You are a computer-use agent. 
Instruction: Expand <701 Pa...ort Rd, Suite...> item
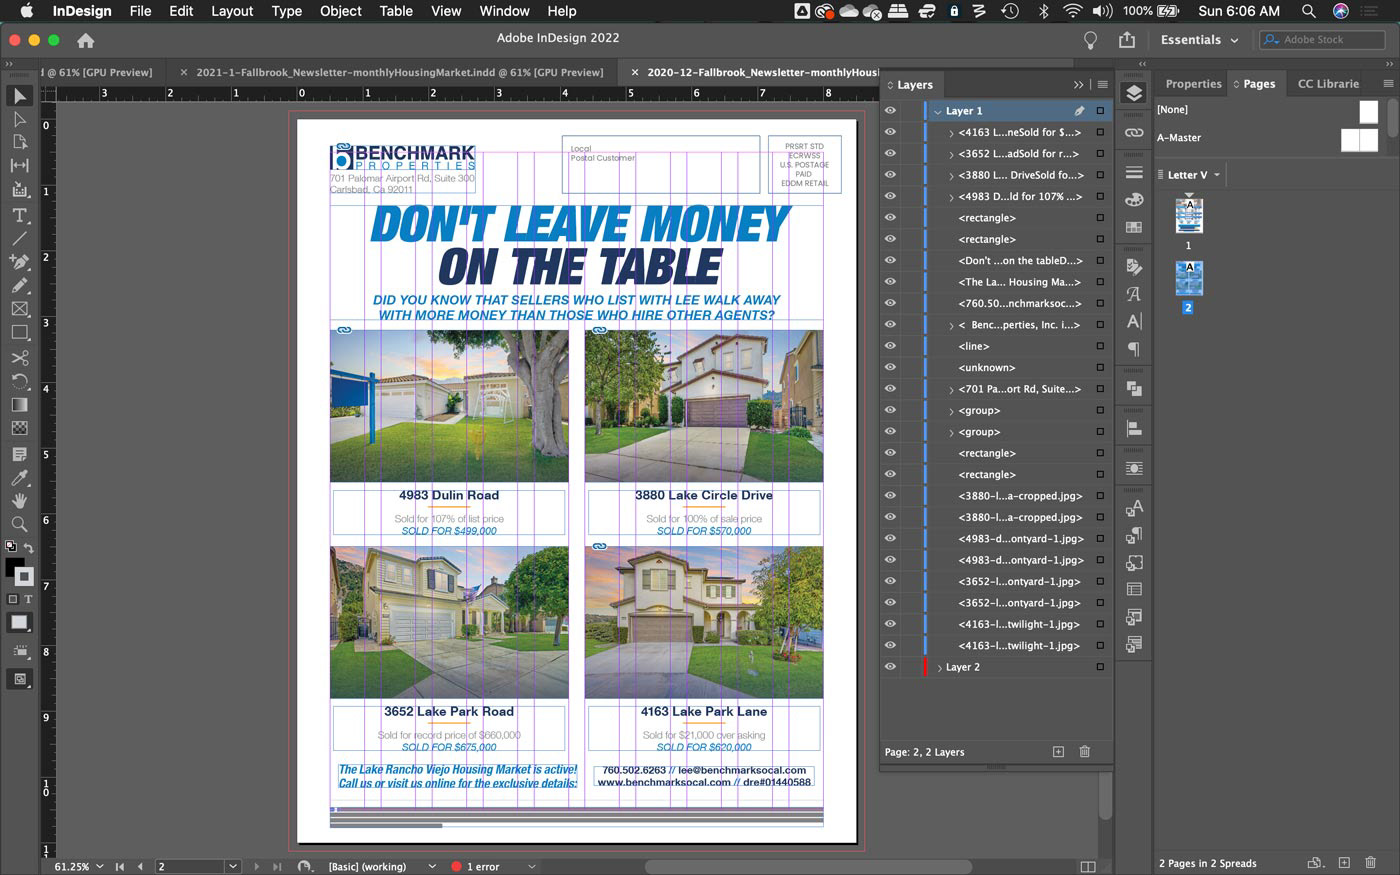tap(951, 389)
